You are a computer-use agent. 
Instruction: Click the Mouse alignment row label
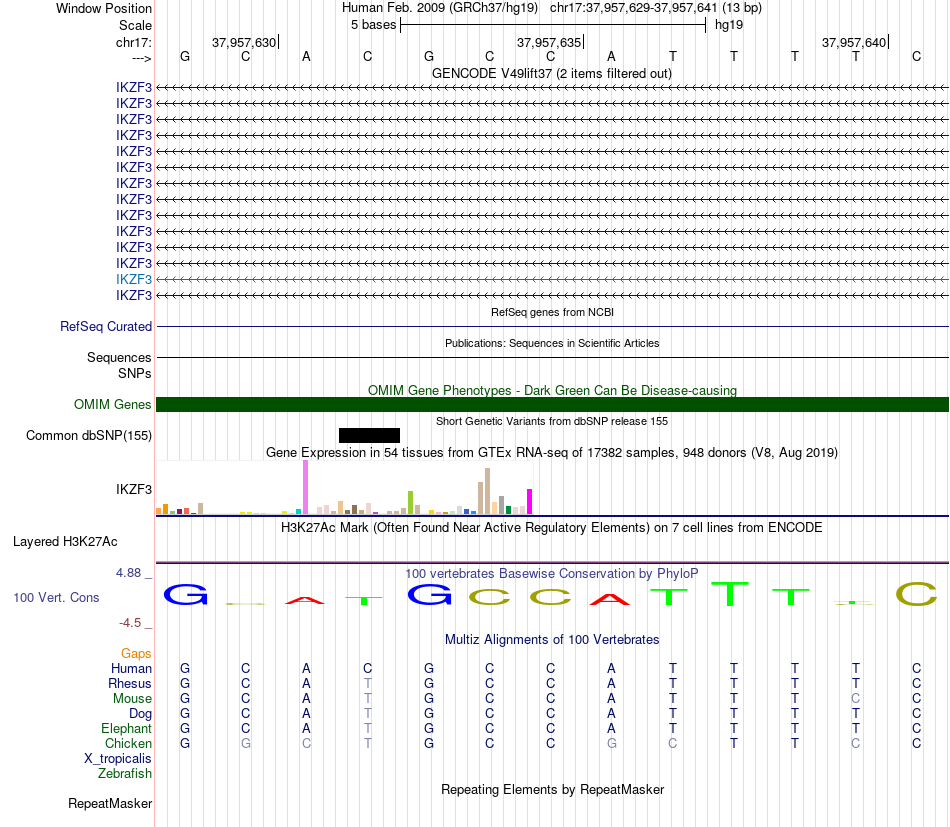click(x=132, y=699)
